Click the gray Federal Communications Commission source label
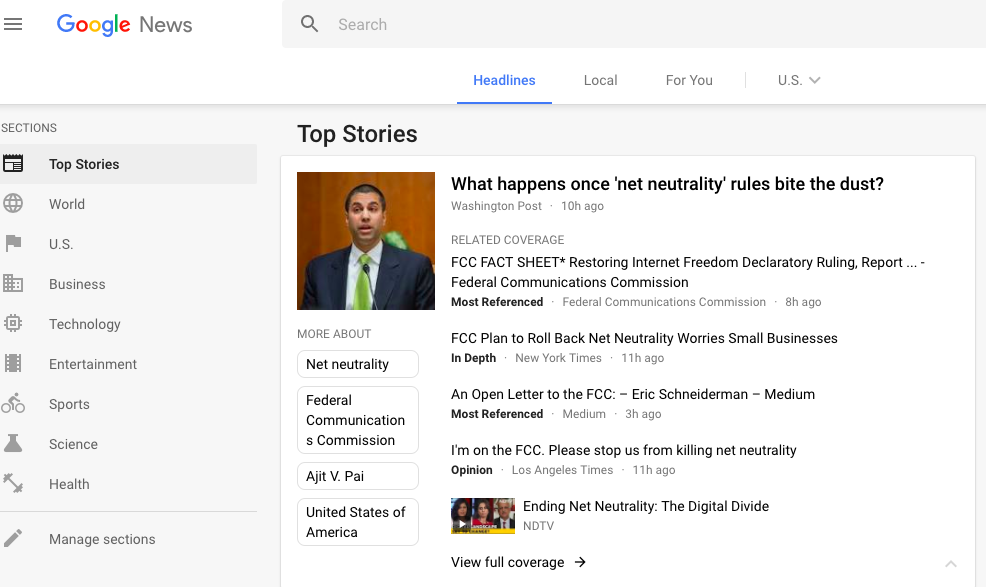 pyautogui.click(x=664, y=302)
